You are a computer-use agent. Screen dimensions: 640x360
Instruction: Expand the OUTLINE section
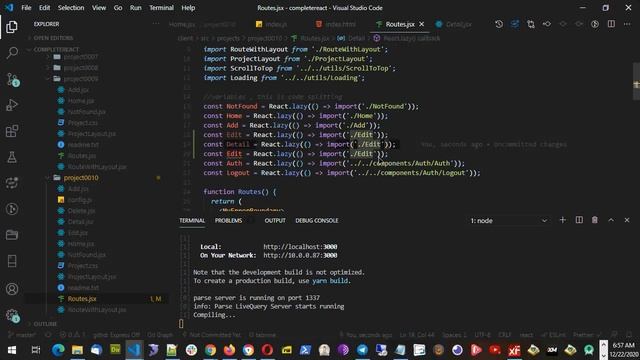(x=45, y=324)
